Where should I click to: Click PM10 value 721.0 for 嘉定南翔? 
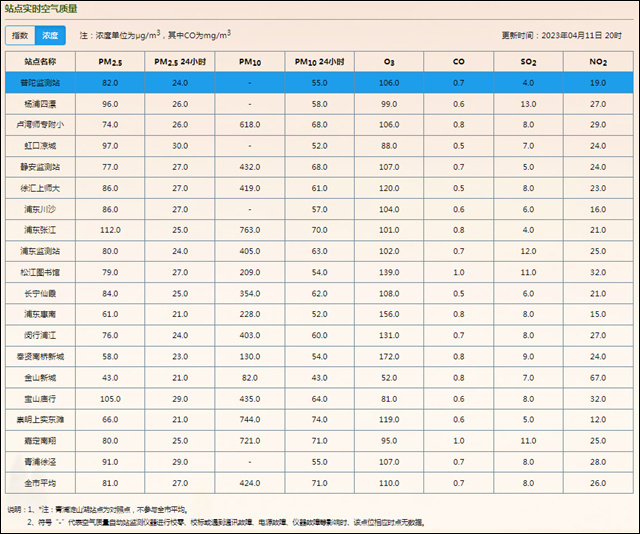pyautogui.click(x=250, y=441)
